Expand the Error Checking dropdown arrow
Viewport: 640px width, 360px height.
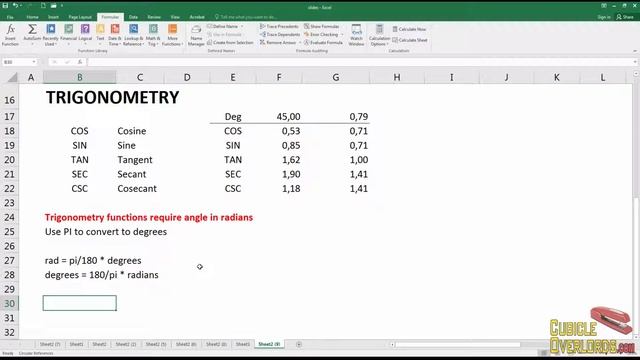342,35
